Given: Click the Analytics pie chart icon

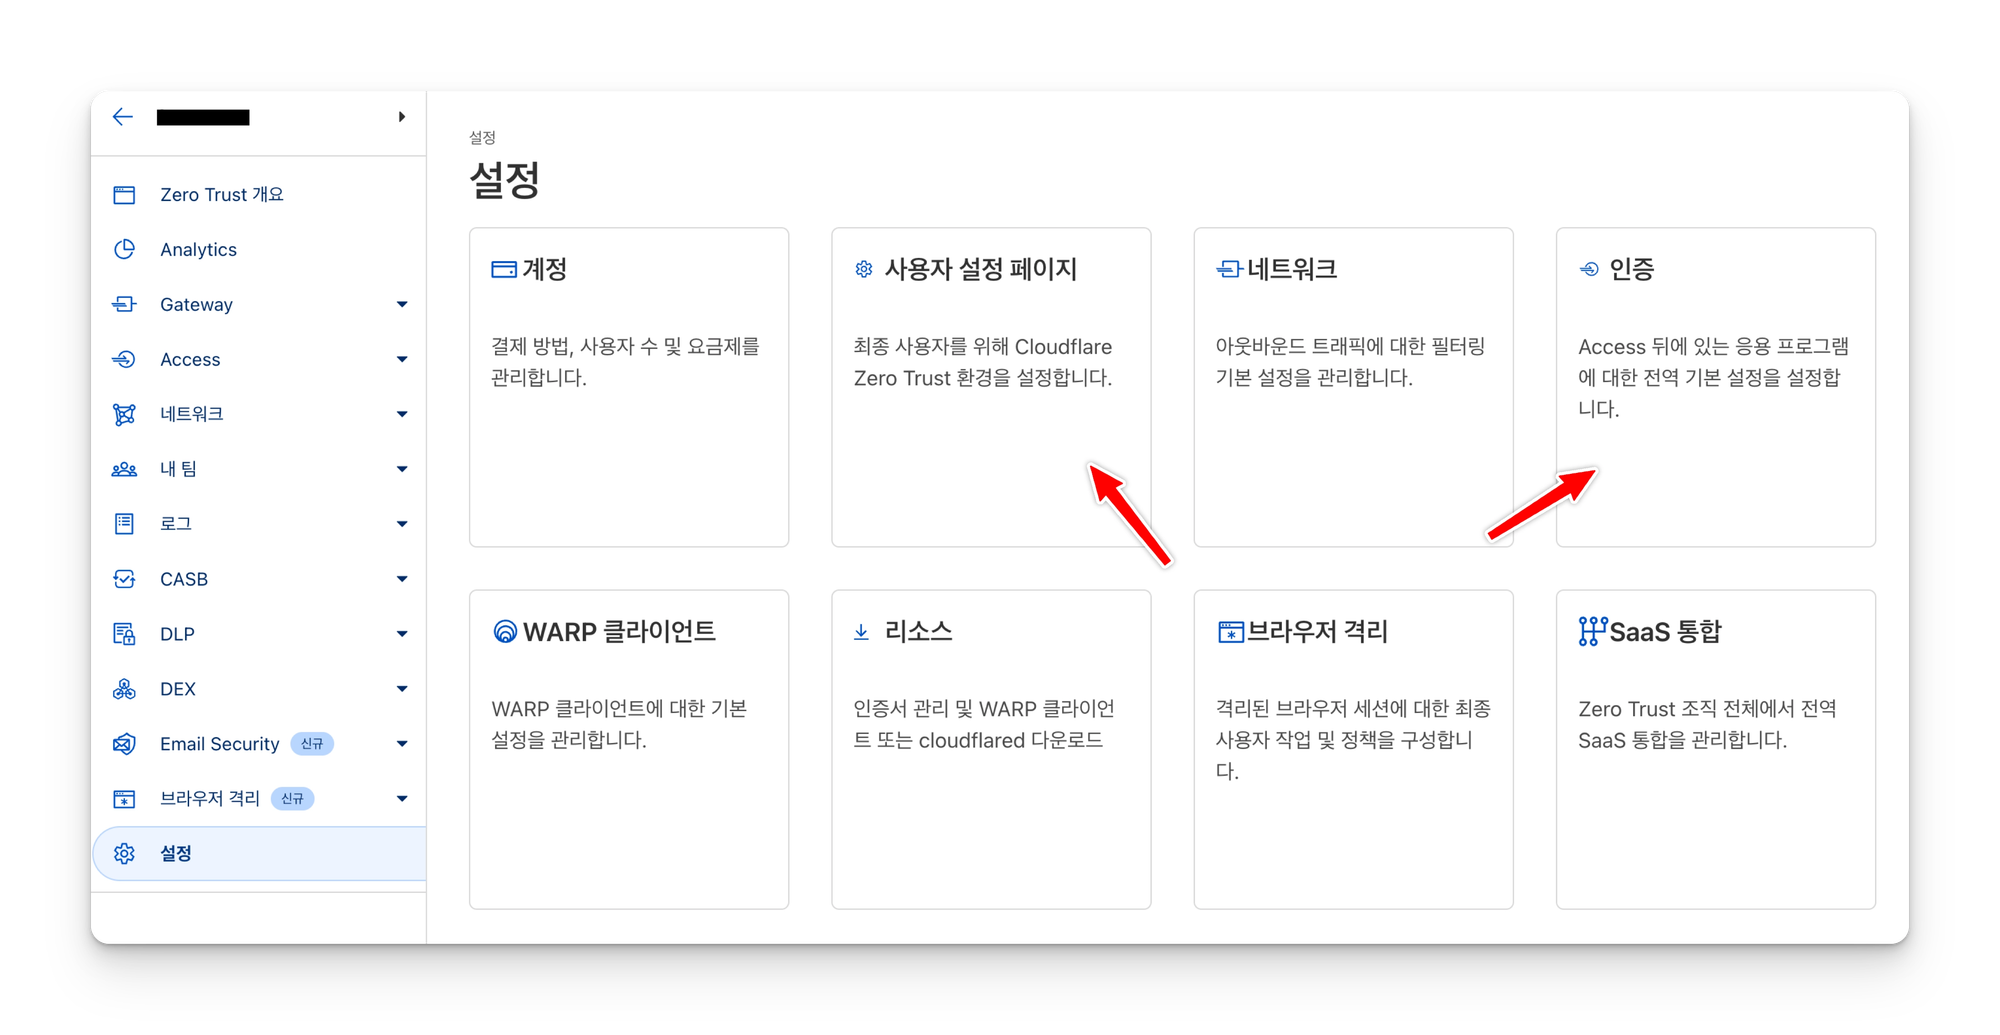Looking at the screenshot, I should coord(124,250).
